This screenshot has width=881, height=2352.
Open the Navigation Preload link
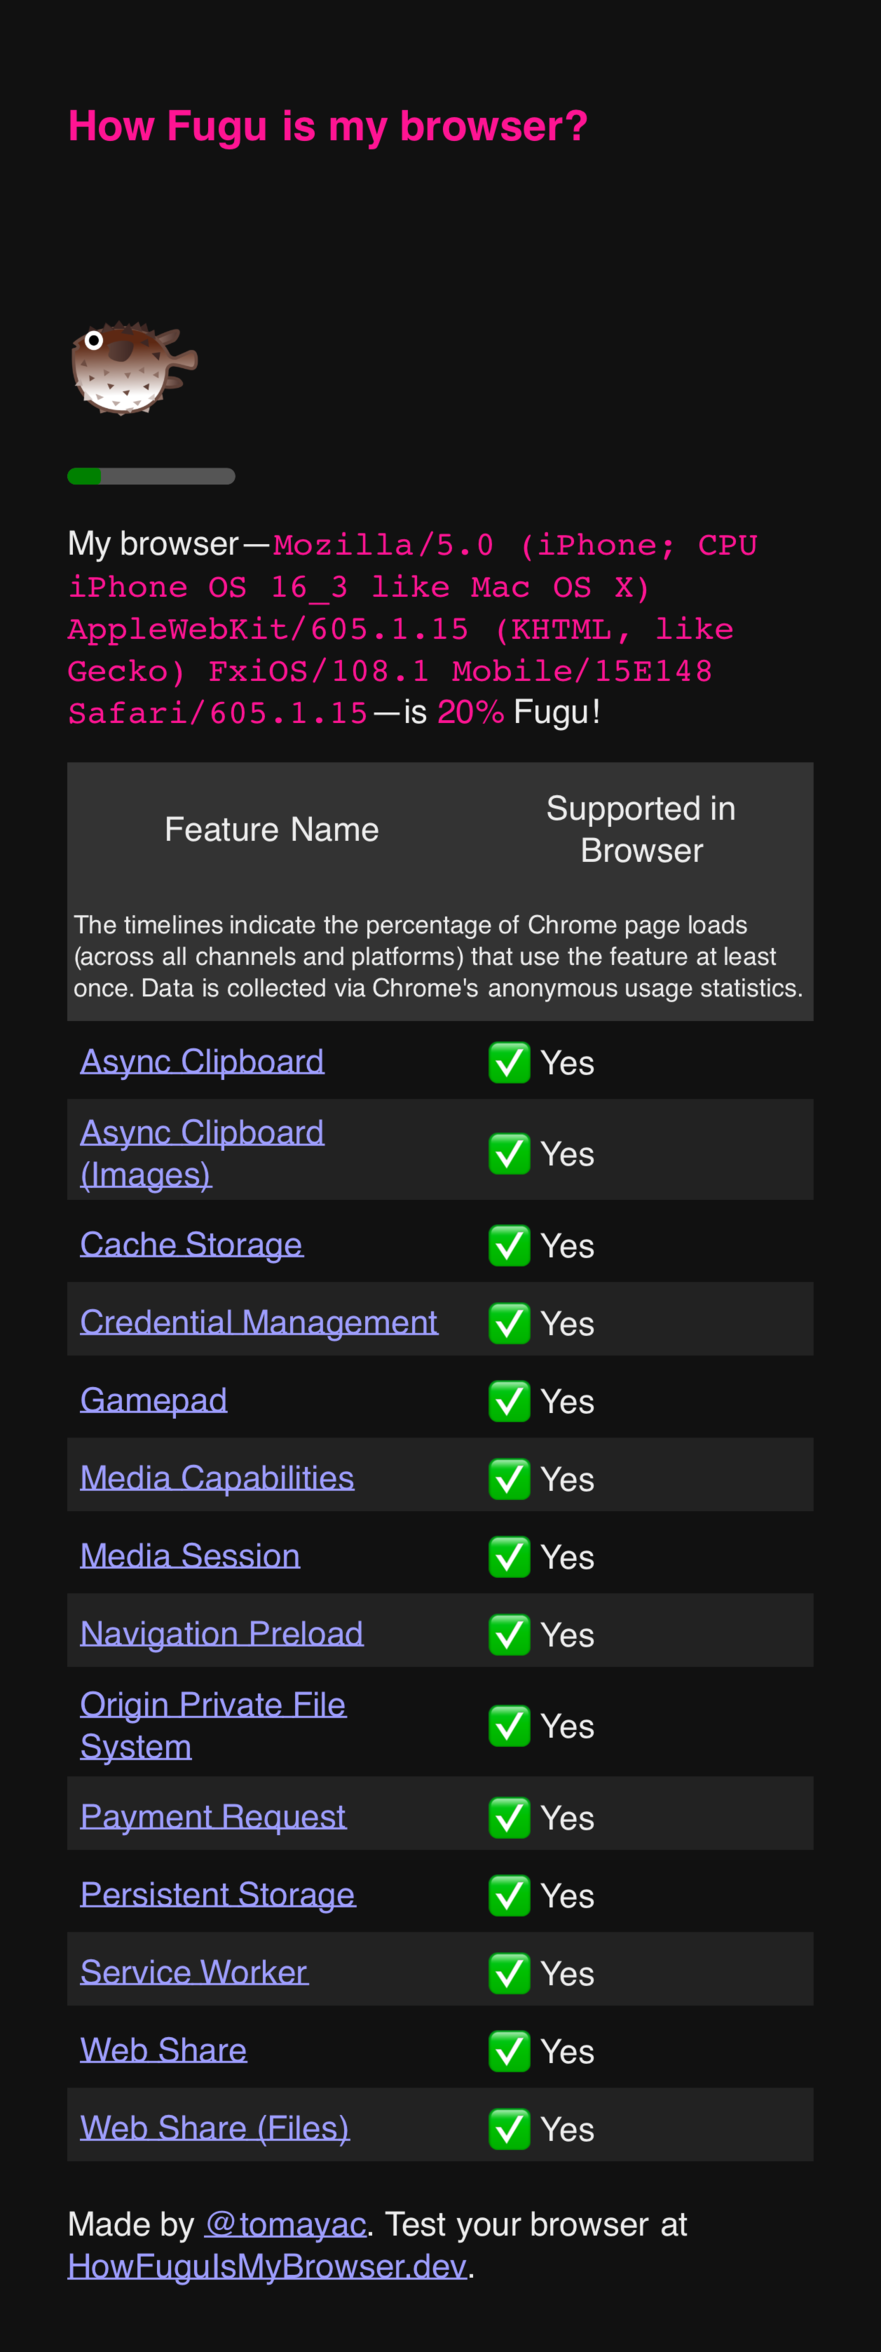click(x=221, y=1633)
